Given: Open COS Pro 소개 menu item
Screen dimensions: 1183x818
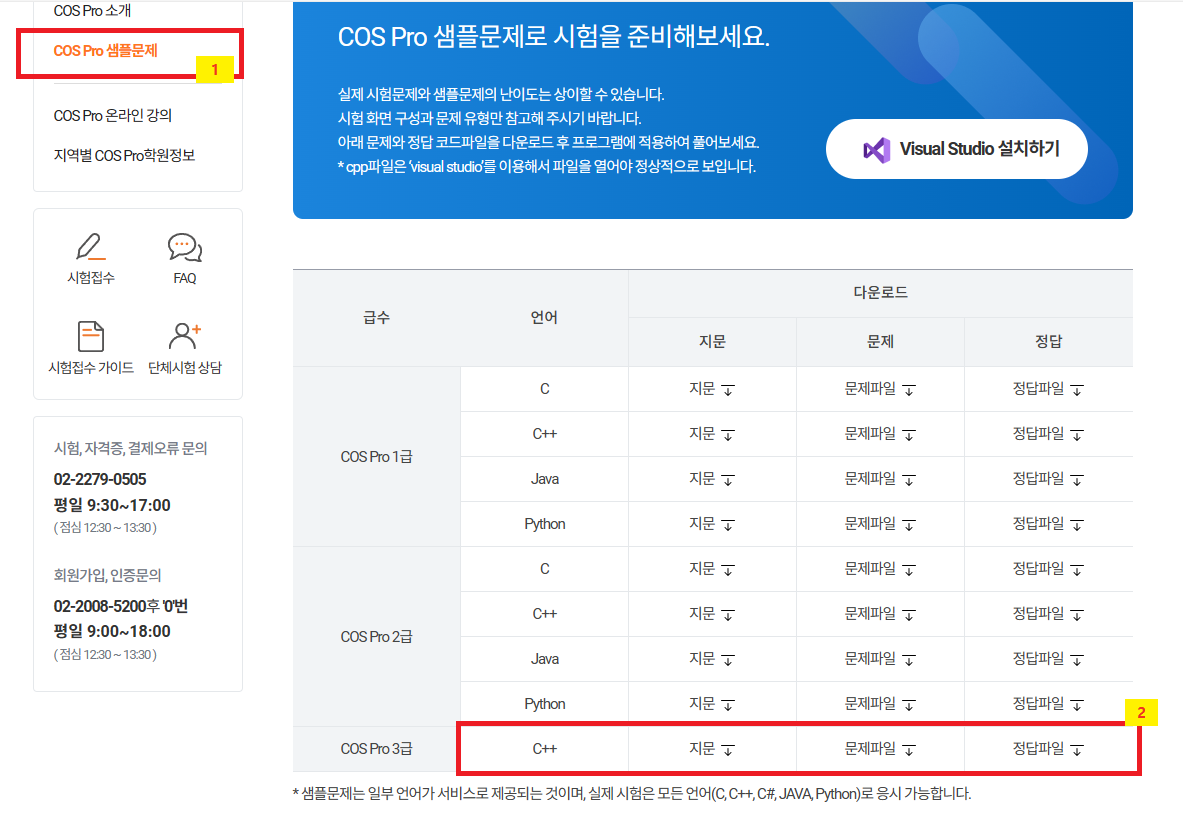Looking at the screenshot, I should (92, 11).
